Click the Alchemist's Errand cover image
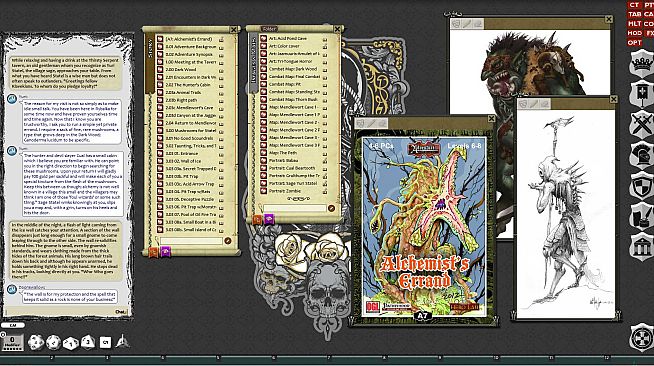The height and width of the screenshot is (366, 654). click(423, 226)
